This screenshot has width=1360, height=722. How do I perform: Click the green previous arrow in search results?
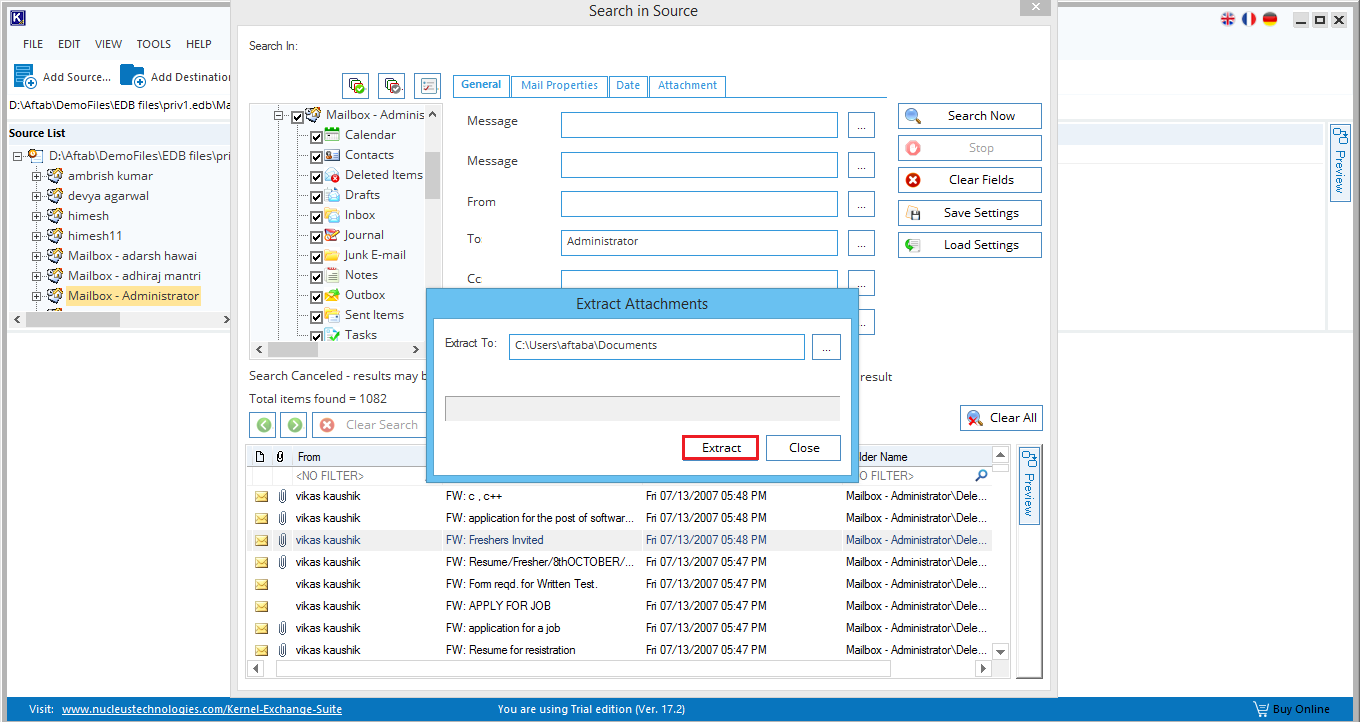click(263, 425)
